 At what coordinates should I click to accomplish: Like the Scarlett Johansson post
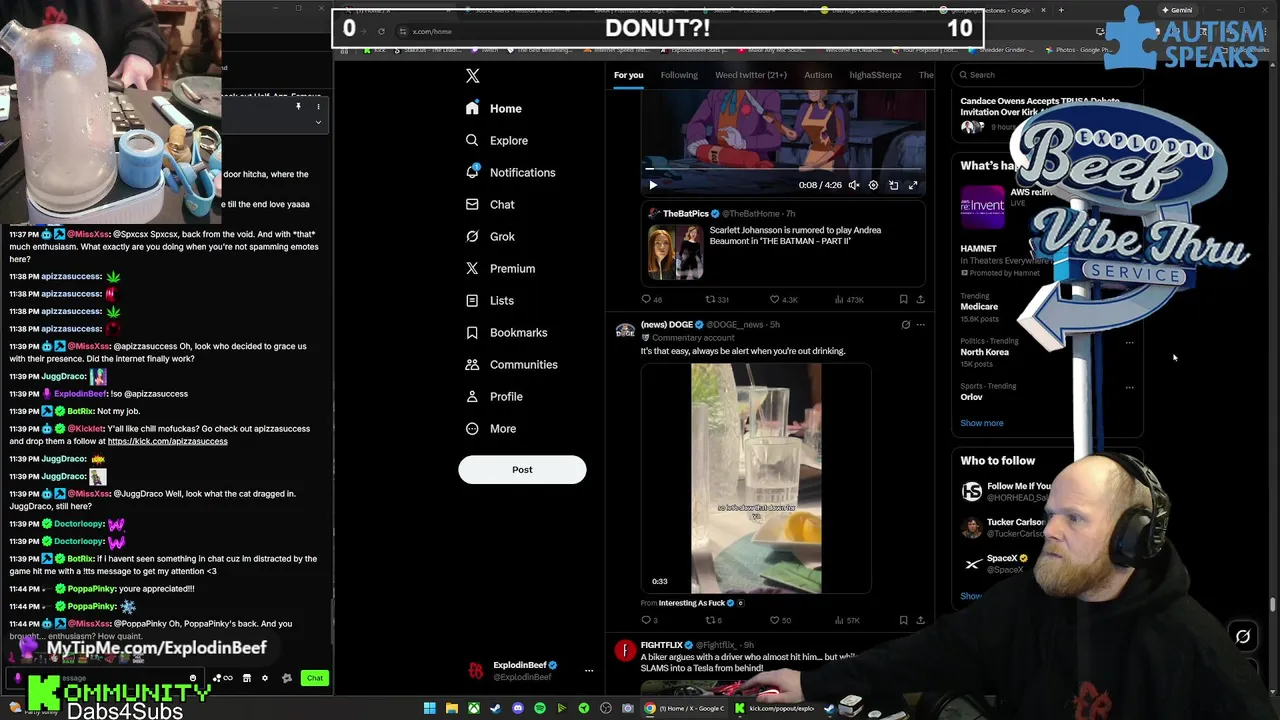783,299
